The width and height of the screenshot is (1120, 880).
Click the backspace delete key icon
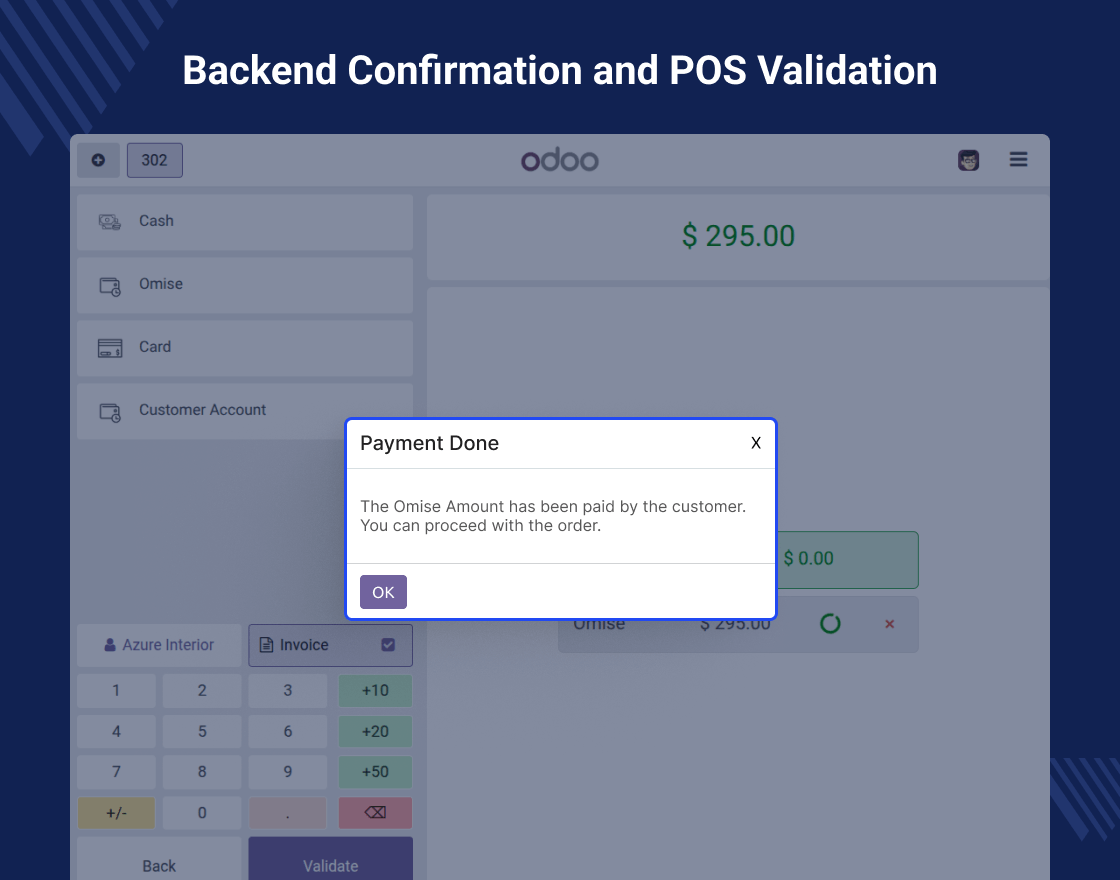[x=375, y=812]
